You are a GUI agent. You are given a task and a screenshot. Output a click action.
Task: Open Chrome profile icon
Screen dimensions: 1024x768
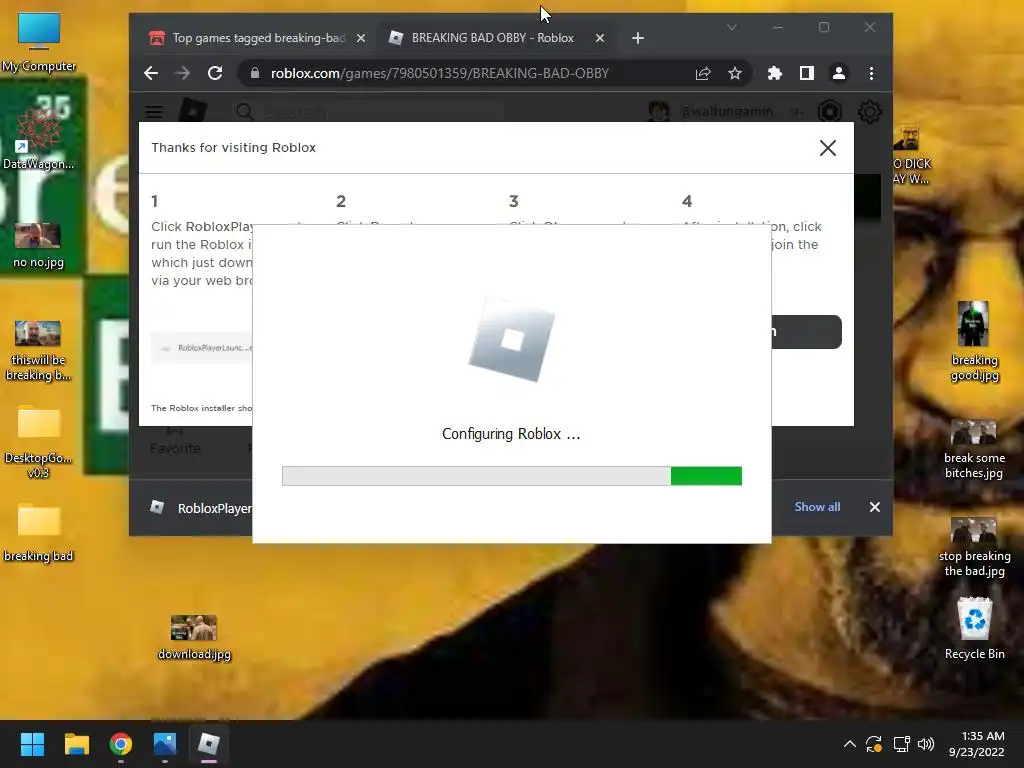tap(839, 73)
